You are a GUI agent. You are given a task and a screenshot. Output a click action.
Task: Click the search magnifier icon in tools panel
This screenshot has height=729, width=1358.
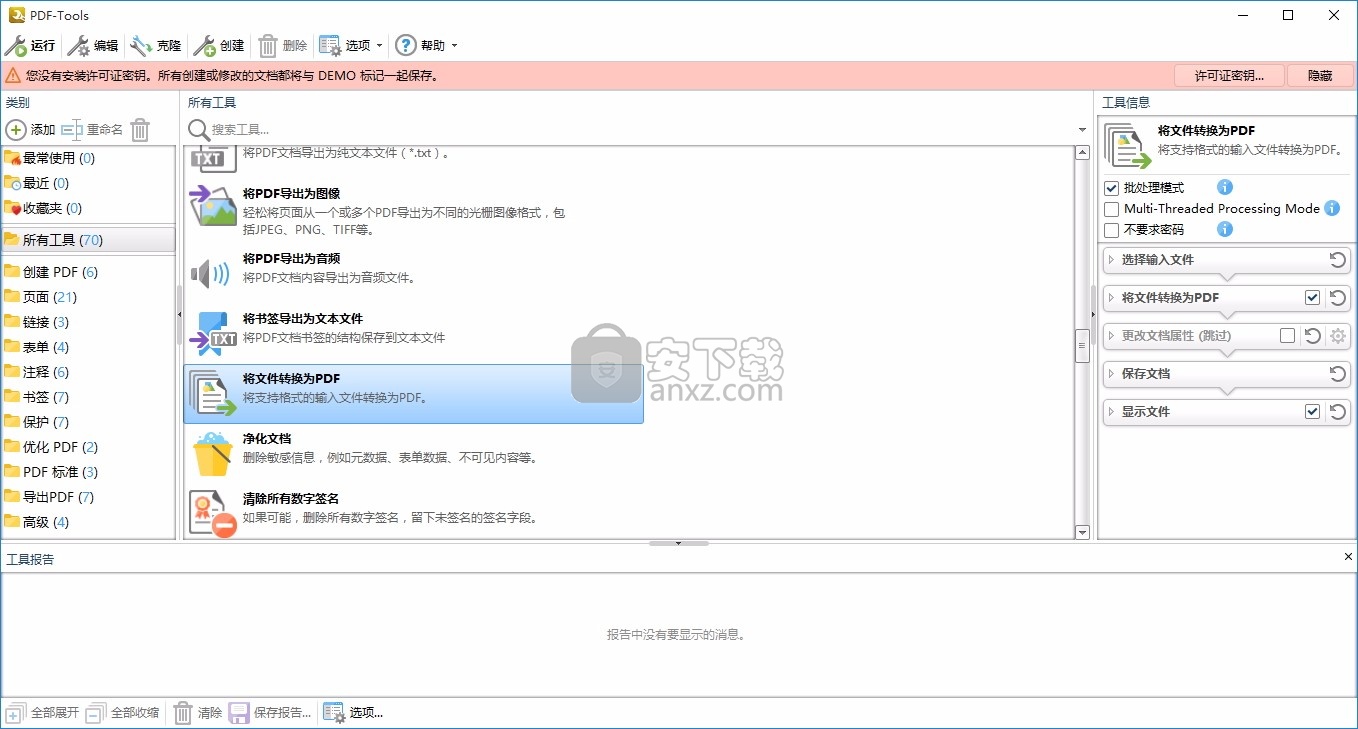(x=199, y=130)
